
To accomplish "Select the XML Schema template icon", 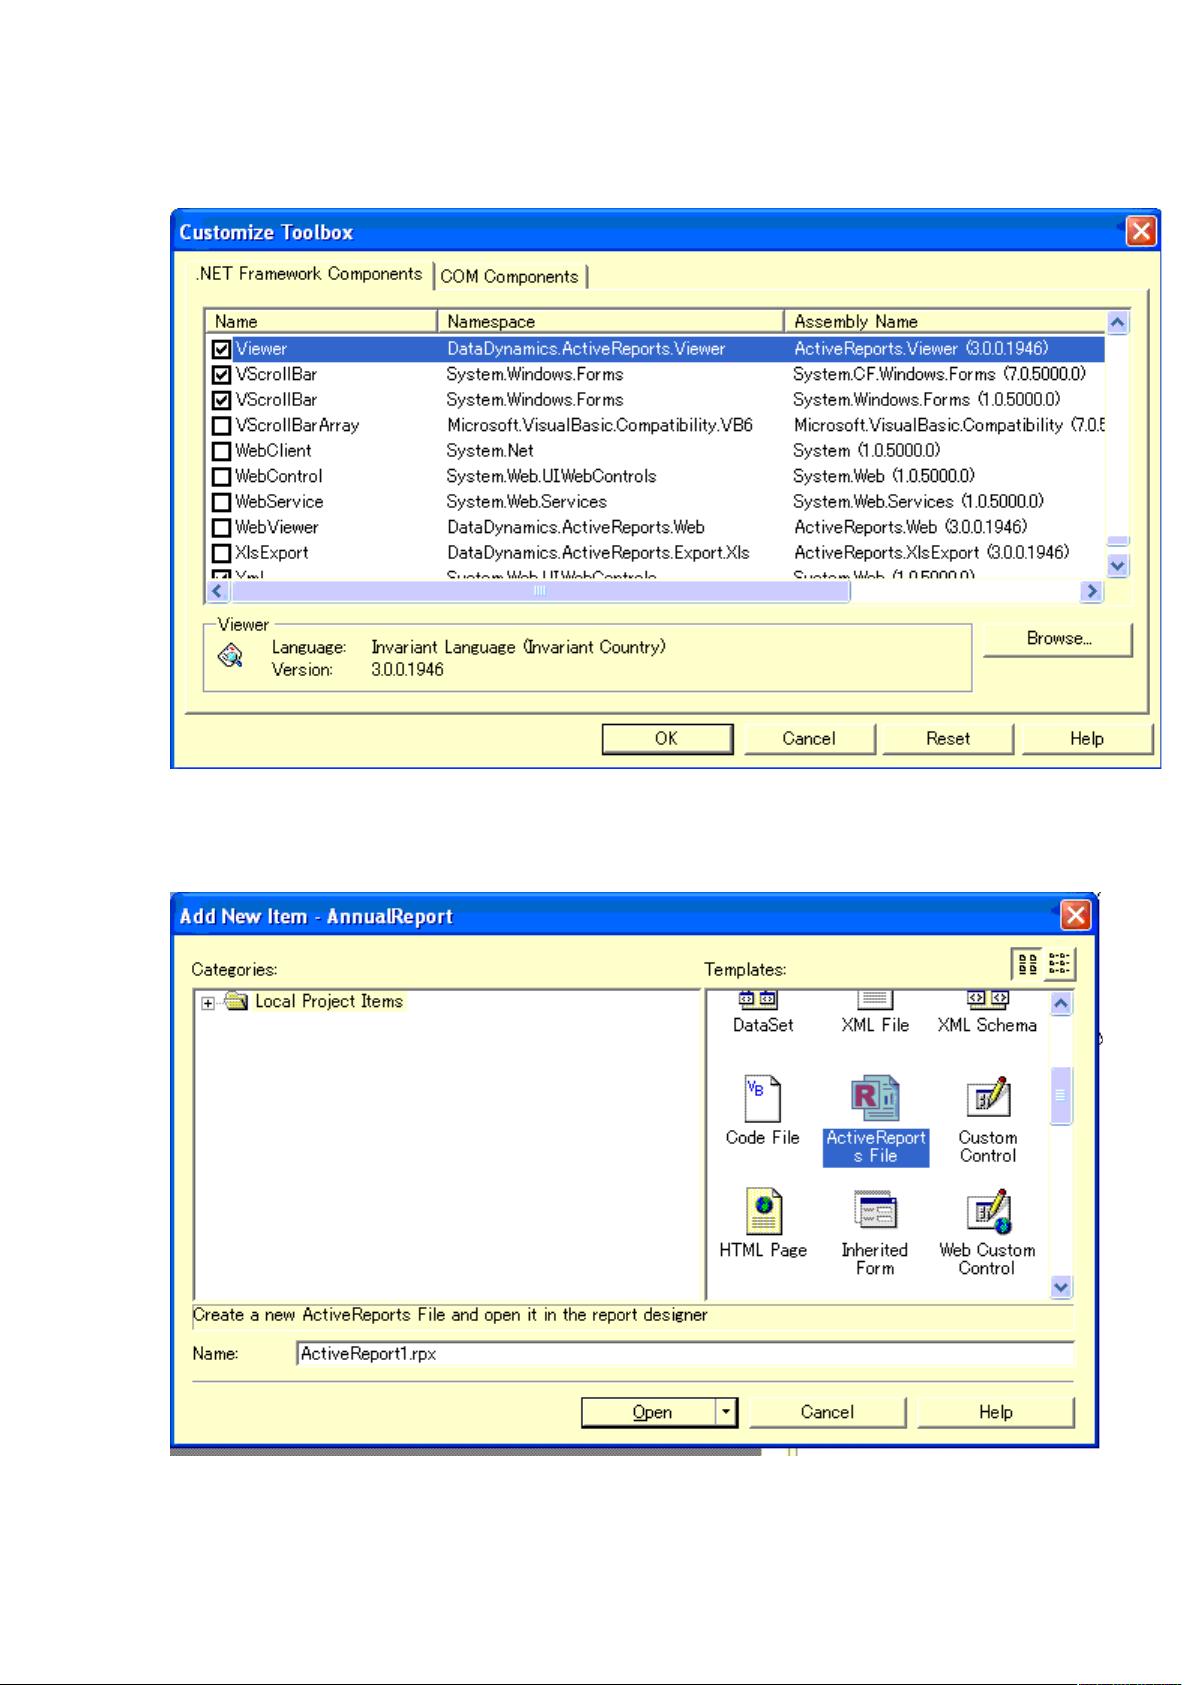I will pos(987,1000).
